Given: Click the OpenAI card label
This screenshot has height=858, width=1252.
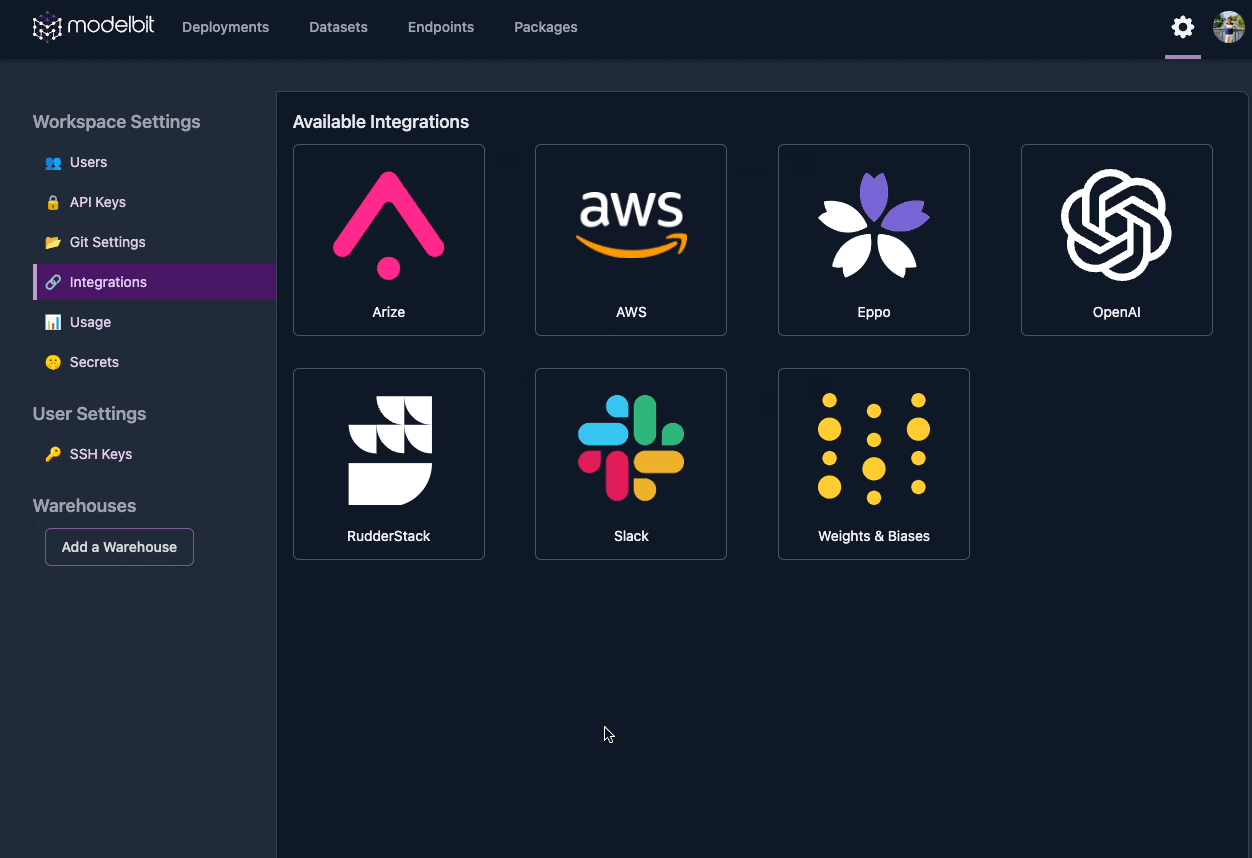Looking at the screenshot, I should [x=1116, y=312].
